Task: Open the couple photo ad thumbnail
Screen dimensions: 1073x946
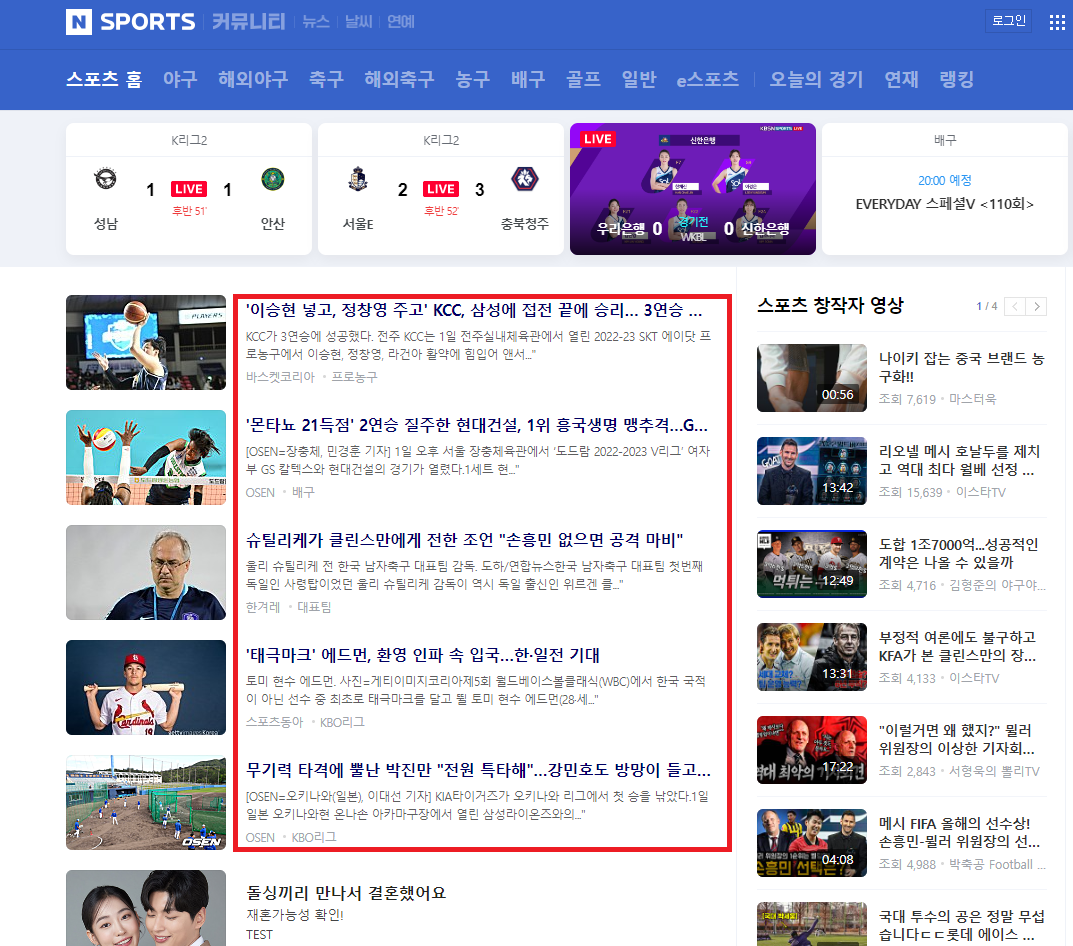Action: pyautogui.click(x=146, y=908)
